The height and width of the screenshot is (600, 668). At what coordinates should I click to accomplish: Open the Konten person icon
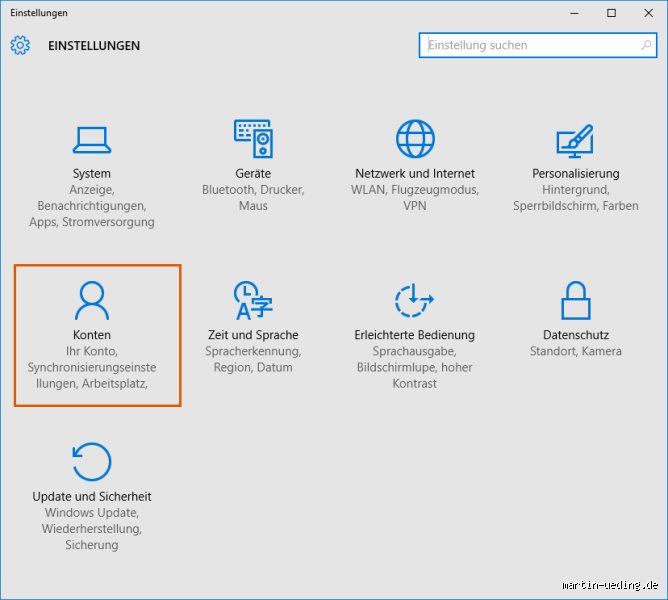click(92, 300)
